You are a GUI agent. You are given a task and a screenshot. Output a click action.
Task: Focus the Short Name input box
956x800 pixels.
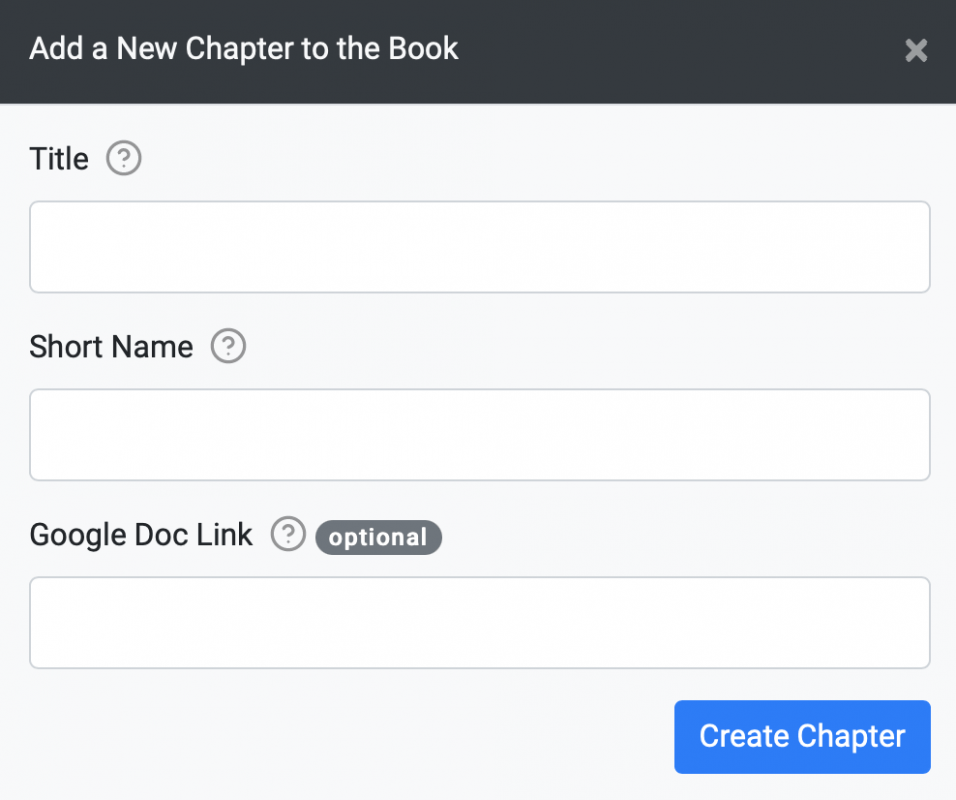point(480,435)
